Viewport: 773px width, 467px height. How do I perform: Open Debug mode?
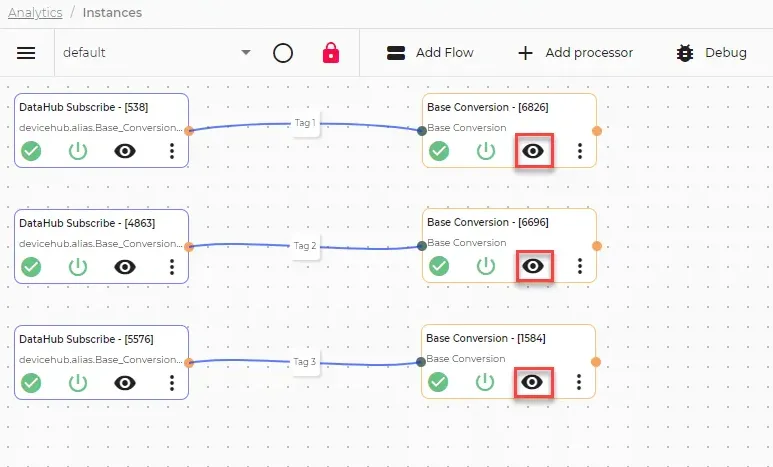tap(711, 53)
